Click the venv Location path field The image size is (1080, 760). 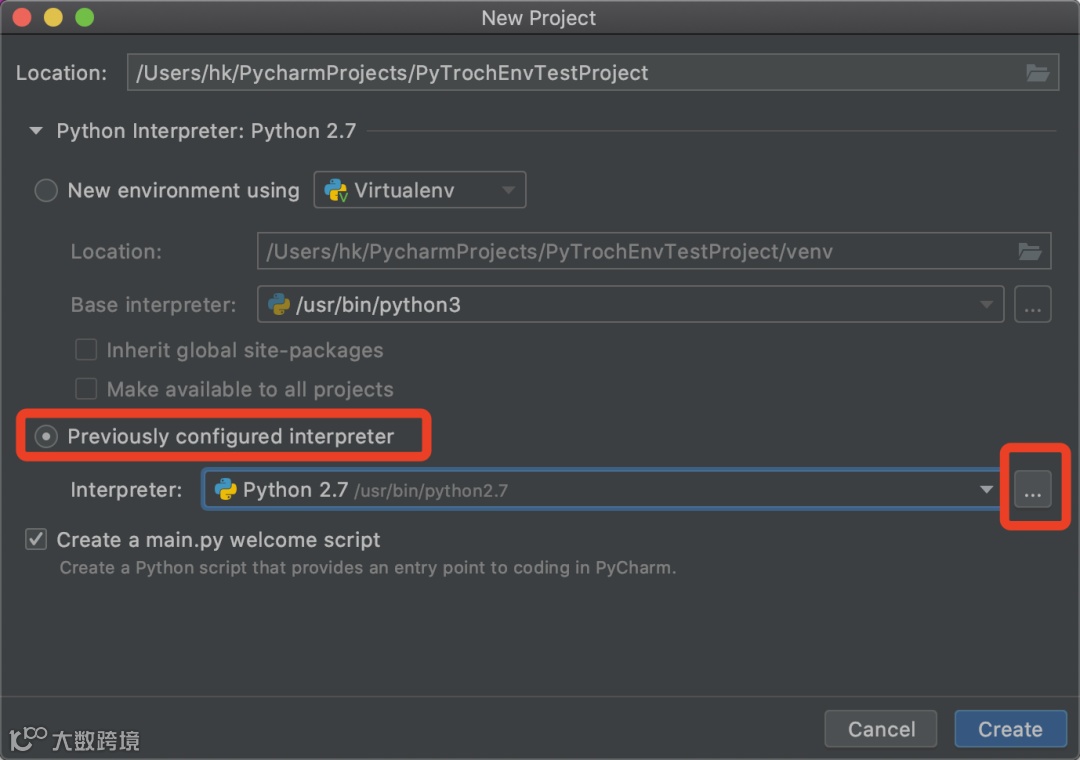pos(654,251)
